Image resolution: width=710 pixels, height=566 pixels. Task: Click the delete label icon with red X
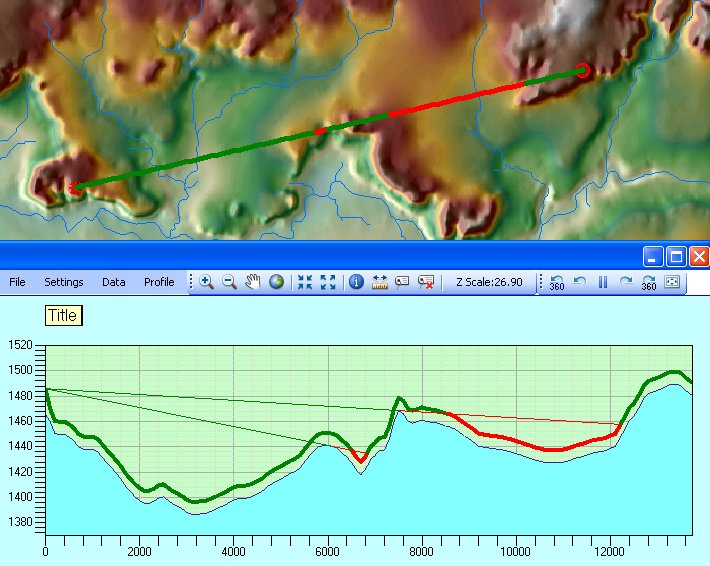(x=427, y=282)
